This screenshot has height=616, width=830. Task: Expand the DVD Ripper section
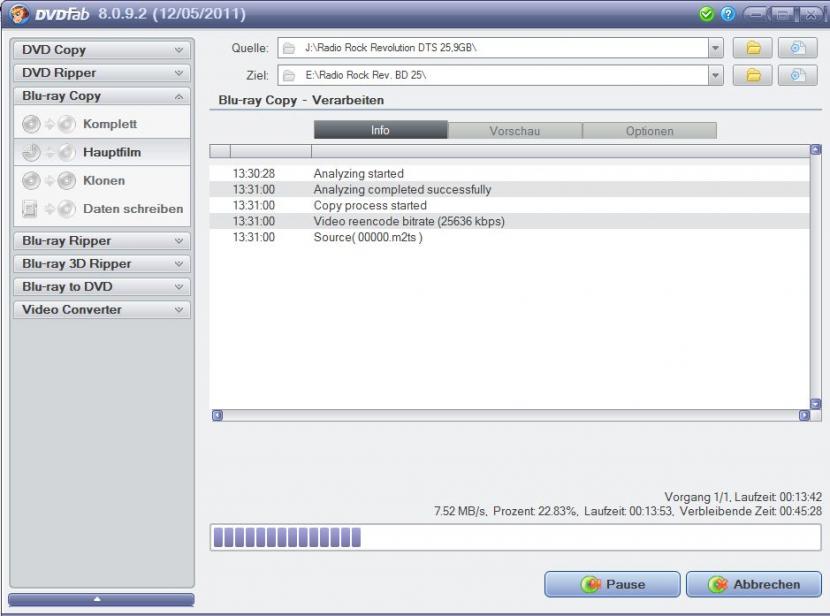coord(102,73)
